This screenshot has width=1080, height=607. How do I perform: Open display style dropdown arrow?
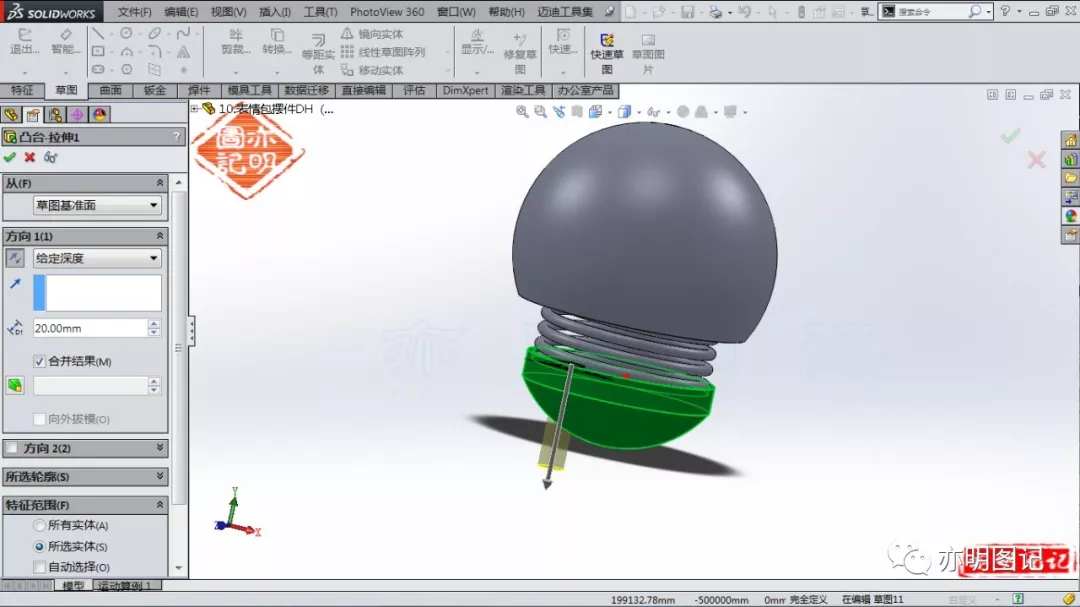(x=639, y=112)
